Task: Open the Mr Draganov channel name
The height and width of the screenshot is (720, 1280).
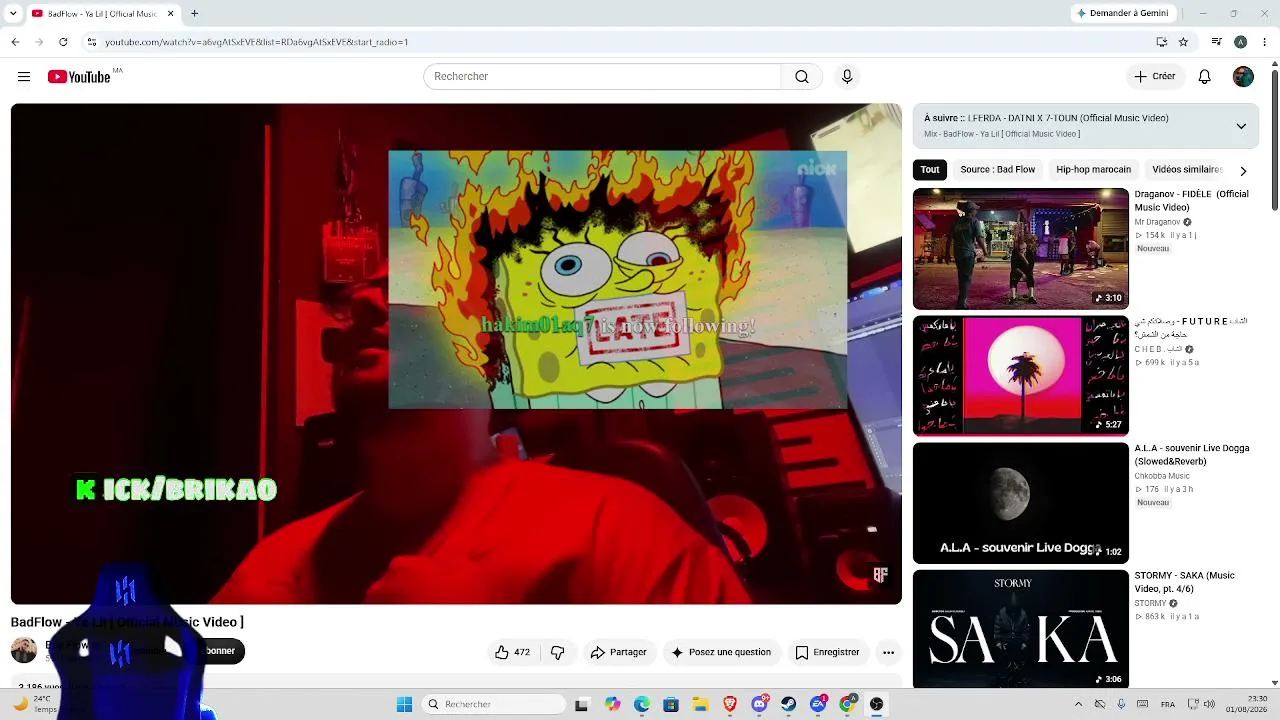Action: click(x=1158, y=222)
